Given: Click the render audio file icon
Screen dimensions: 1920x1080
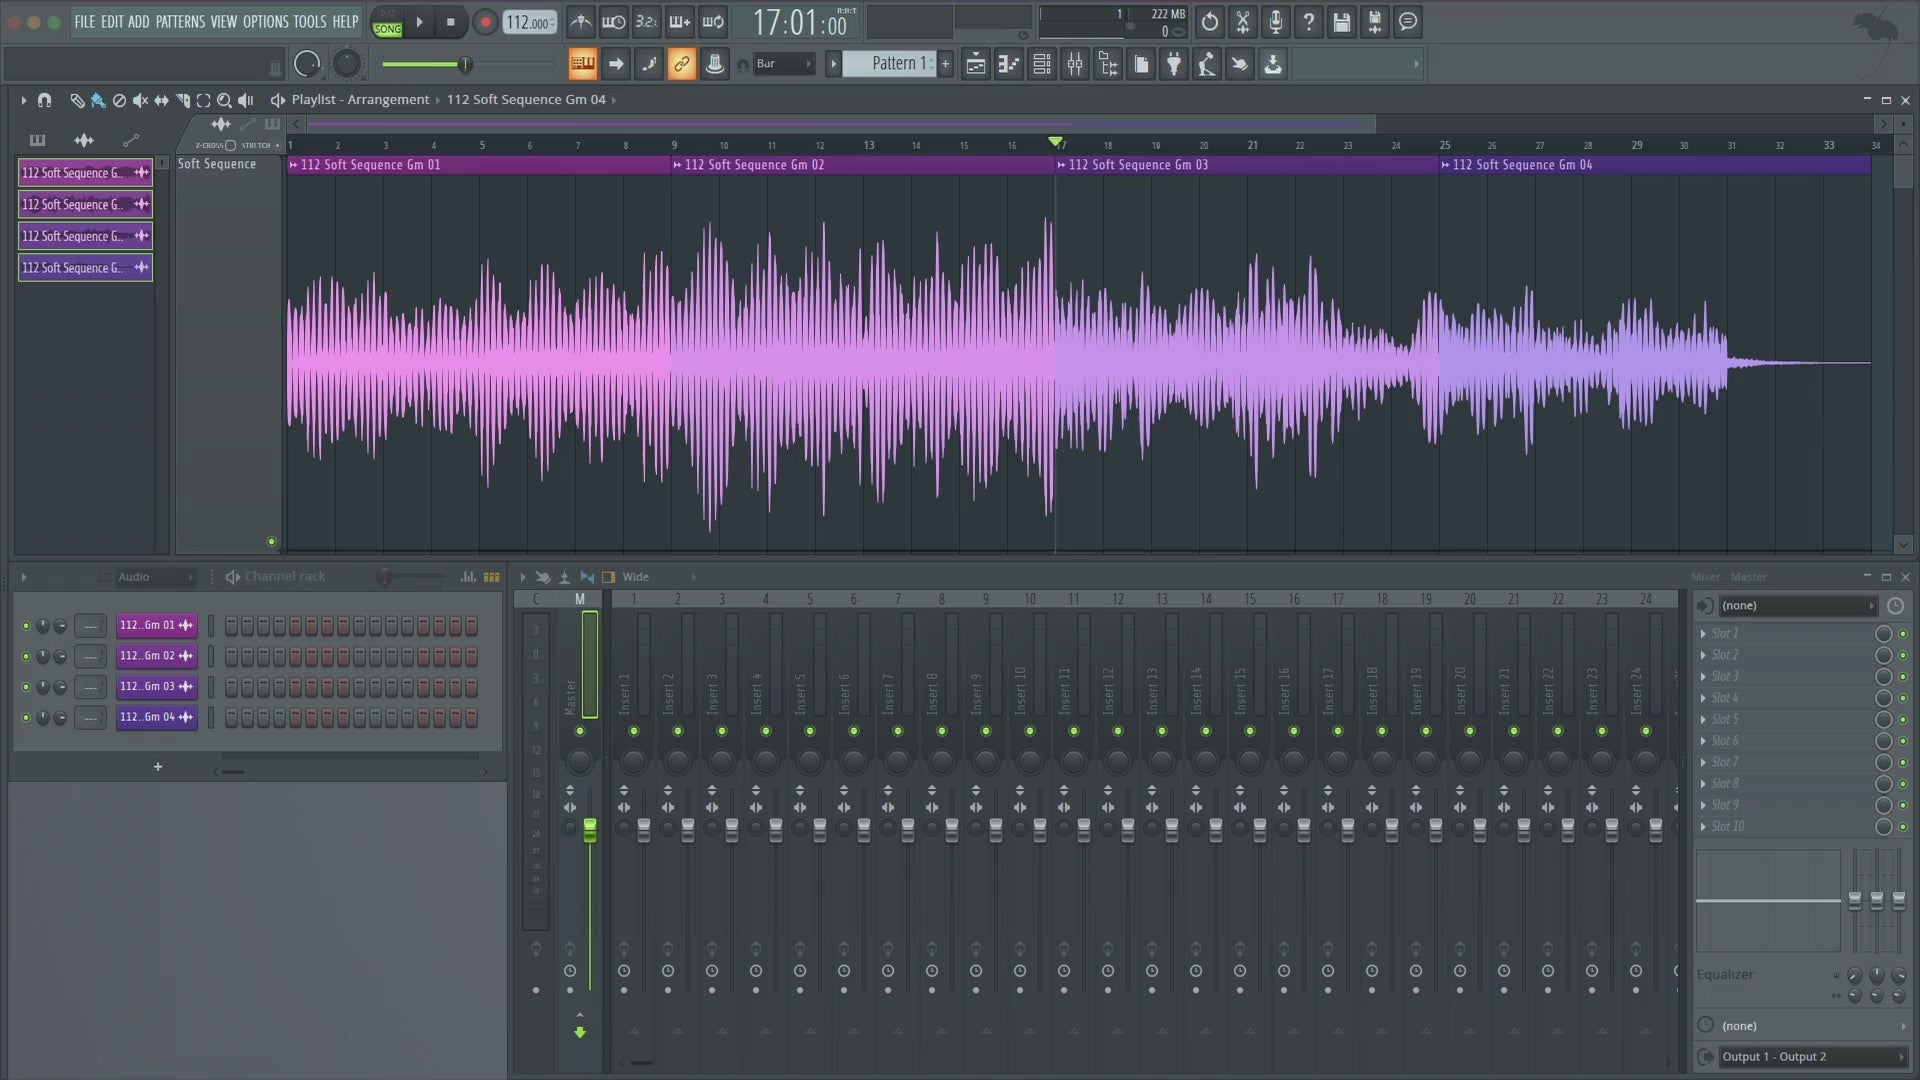Looking at the screenshot, I should (1375, 21).
